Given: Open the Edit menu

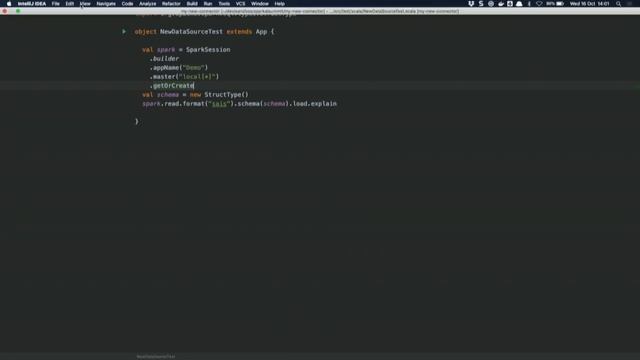Looking at the screenshot, I should [x=70, y=4].
